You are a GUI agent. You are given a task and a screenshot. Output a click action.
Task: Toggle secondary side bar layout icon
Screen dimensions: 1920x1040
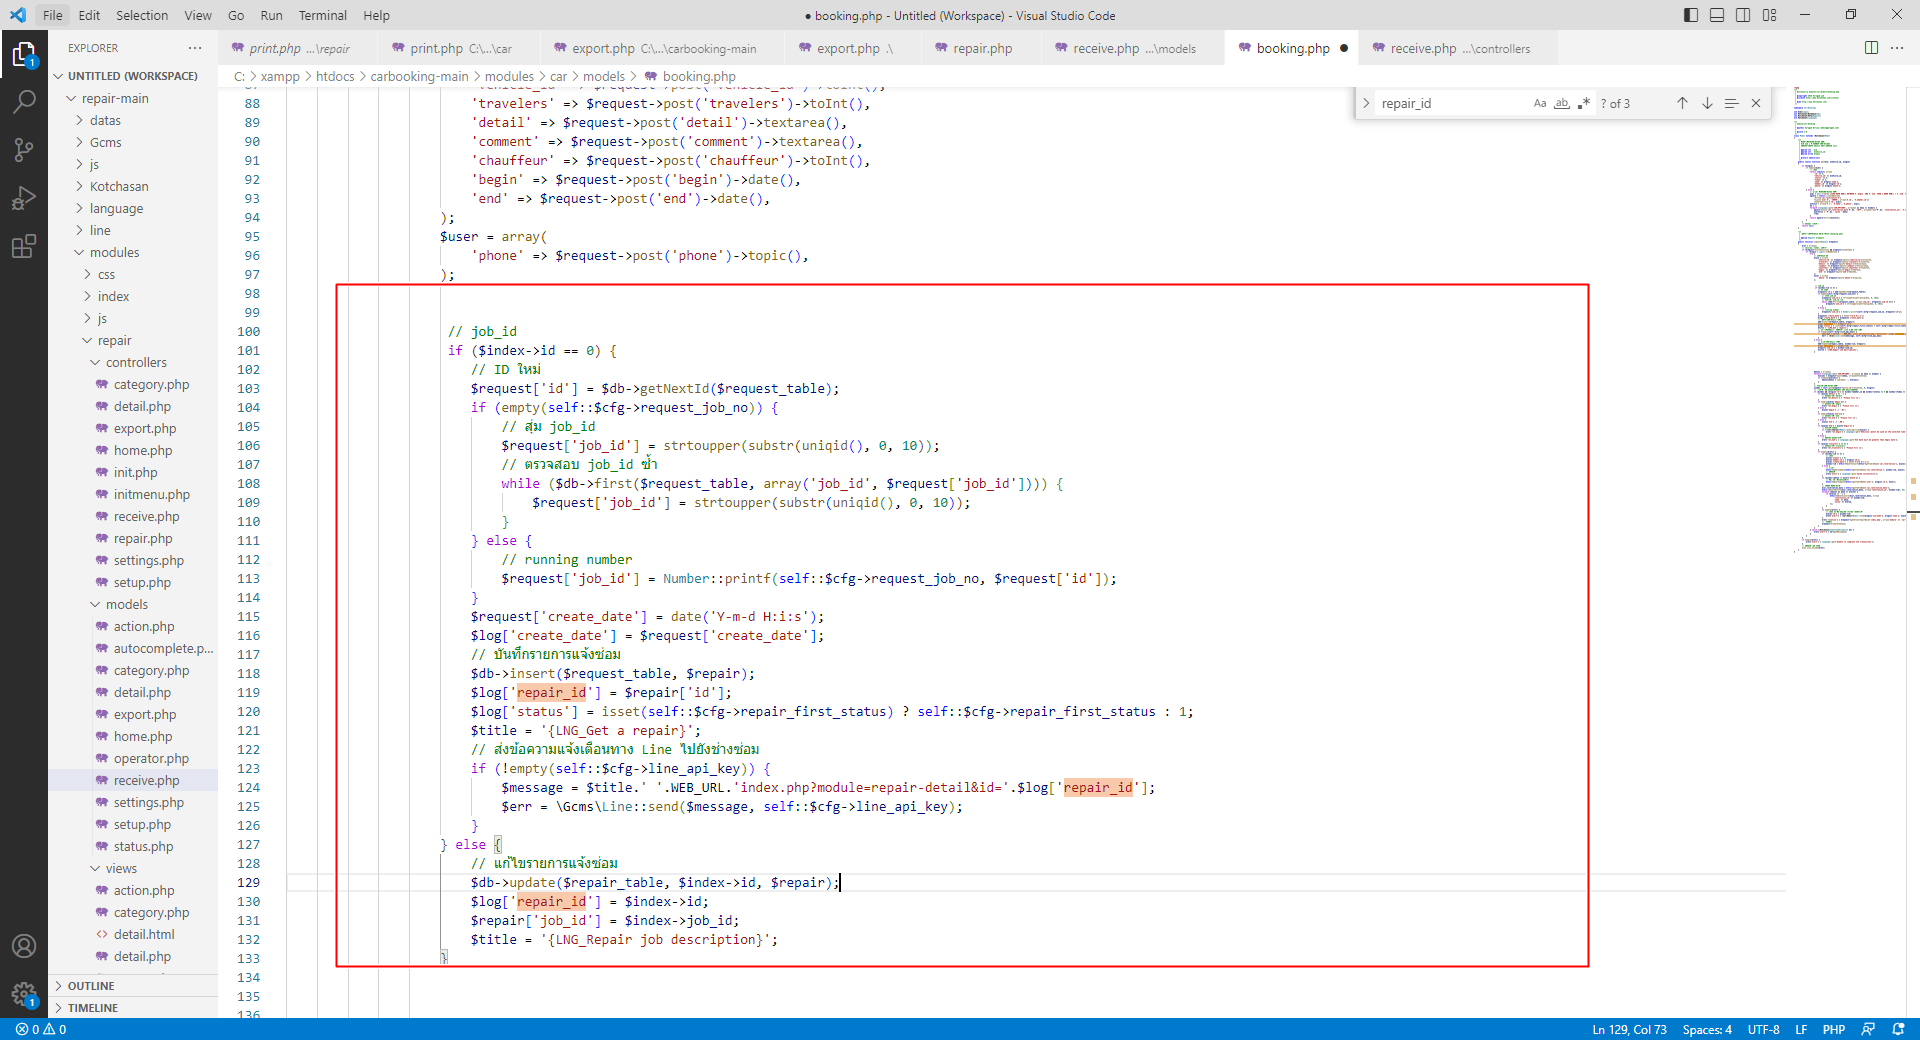point(1743,15)
